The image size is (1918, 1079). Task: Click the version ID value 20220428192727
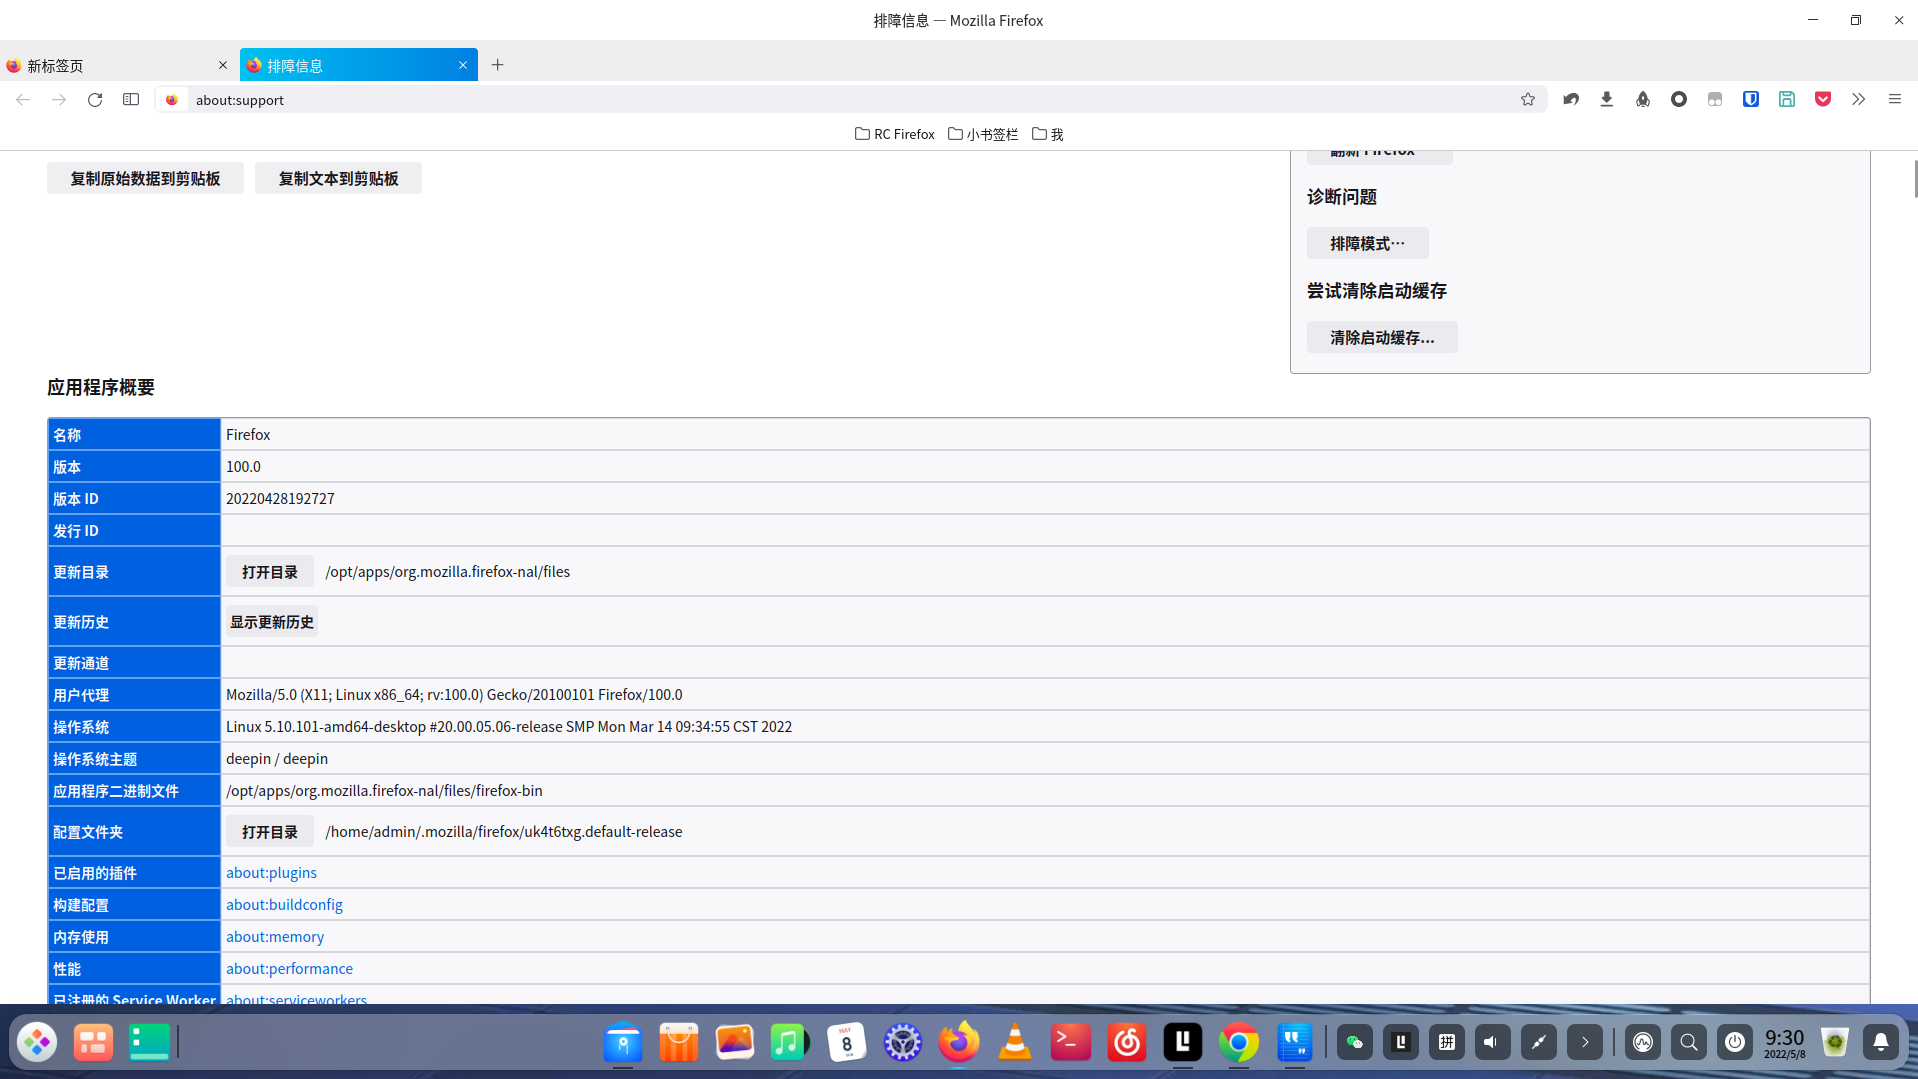click(x=280, y=499)
